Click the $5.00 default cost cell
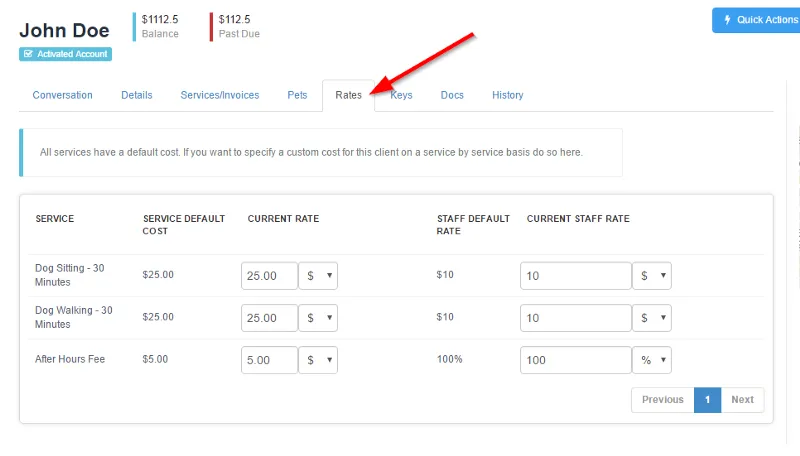 click(155, 359)
